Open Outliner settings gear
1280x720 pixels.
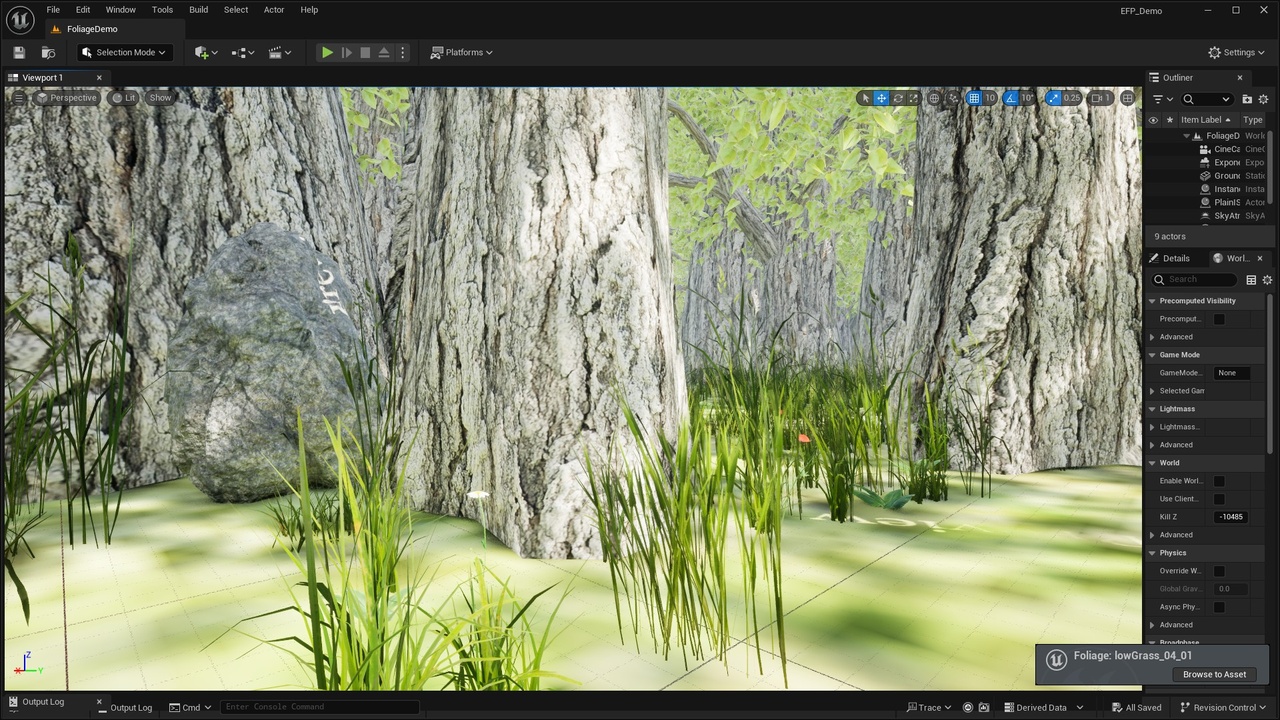point(1263,99)
